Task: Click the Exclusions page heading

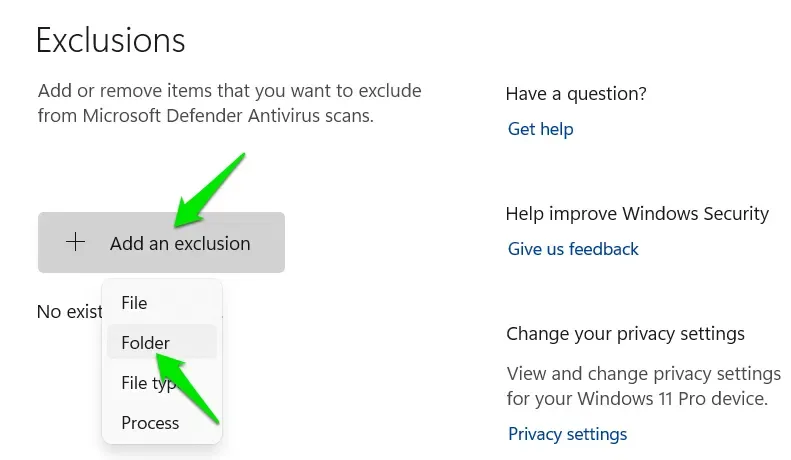Action: tap(110, 40)
